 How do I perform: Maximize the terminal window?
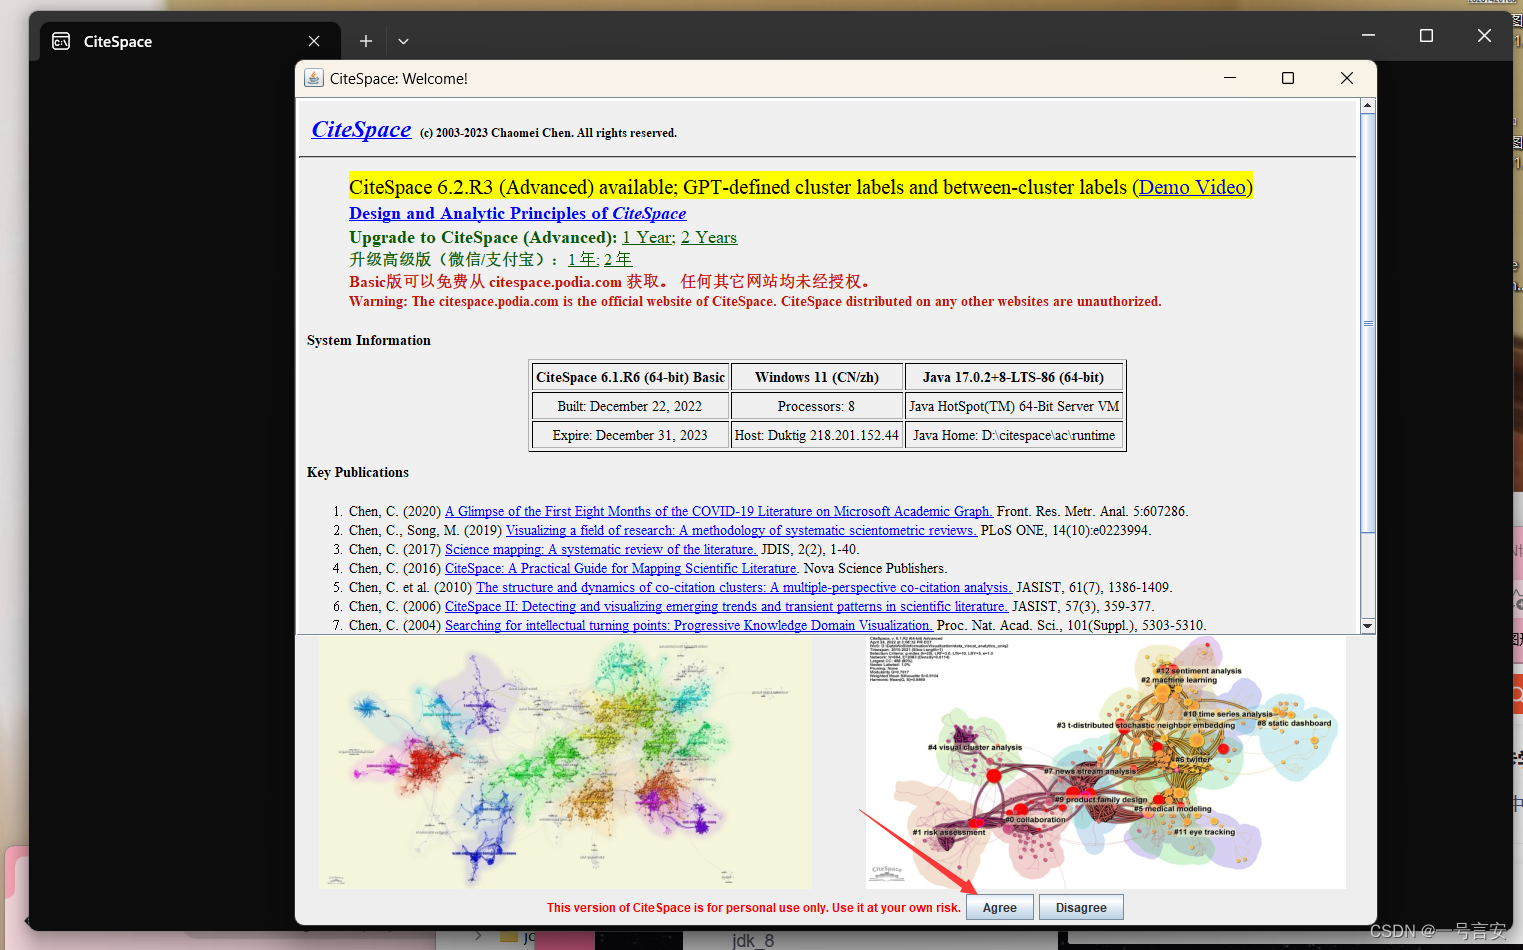1426,35
